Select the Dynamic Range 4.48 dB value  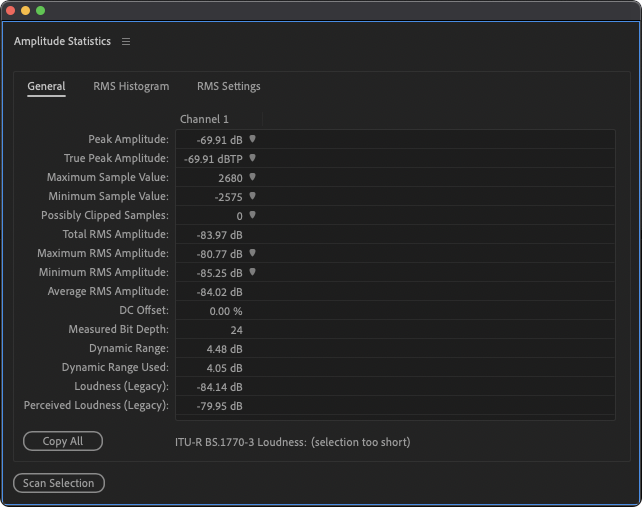224,349
